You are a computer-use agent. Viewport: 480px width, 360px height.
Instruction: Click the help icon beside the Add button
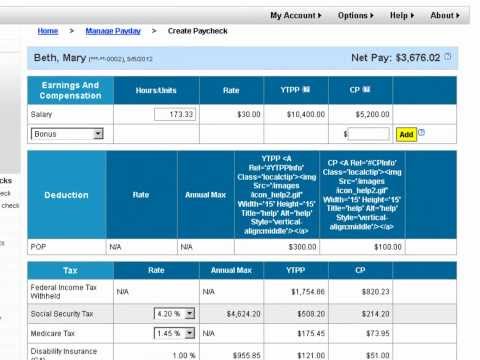pyautogui.click(x=422, y=132)
